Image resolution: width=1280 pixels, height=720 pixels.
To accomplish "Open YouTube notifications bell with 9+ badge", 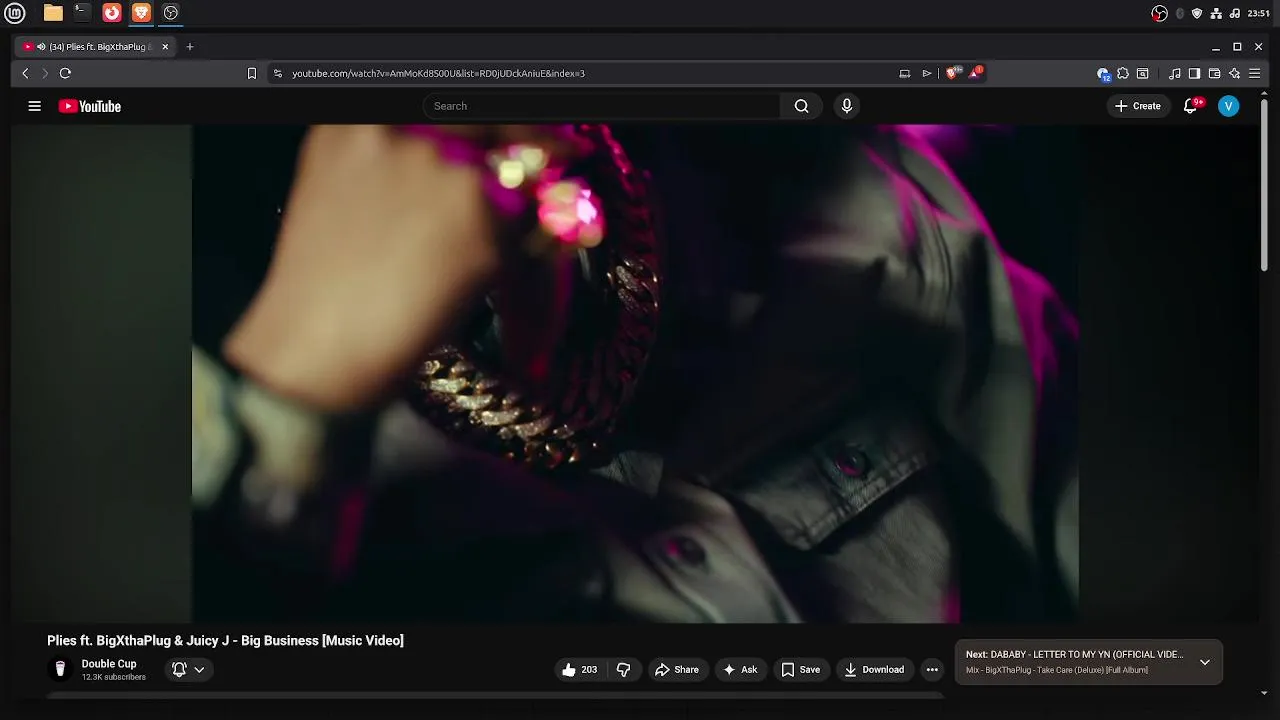I will pos(1191,106).
